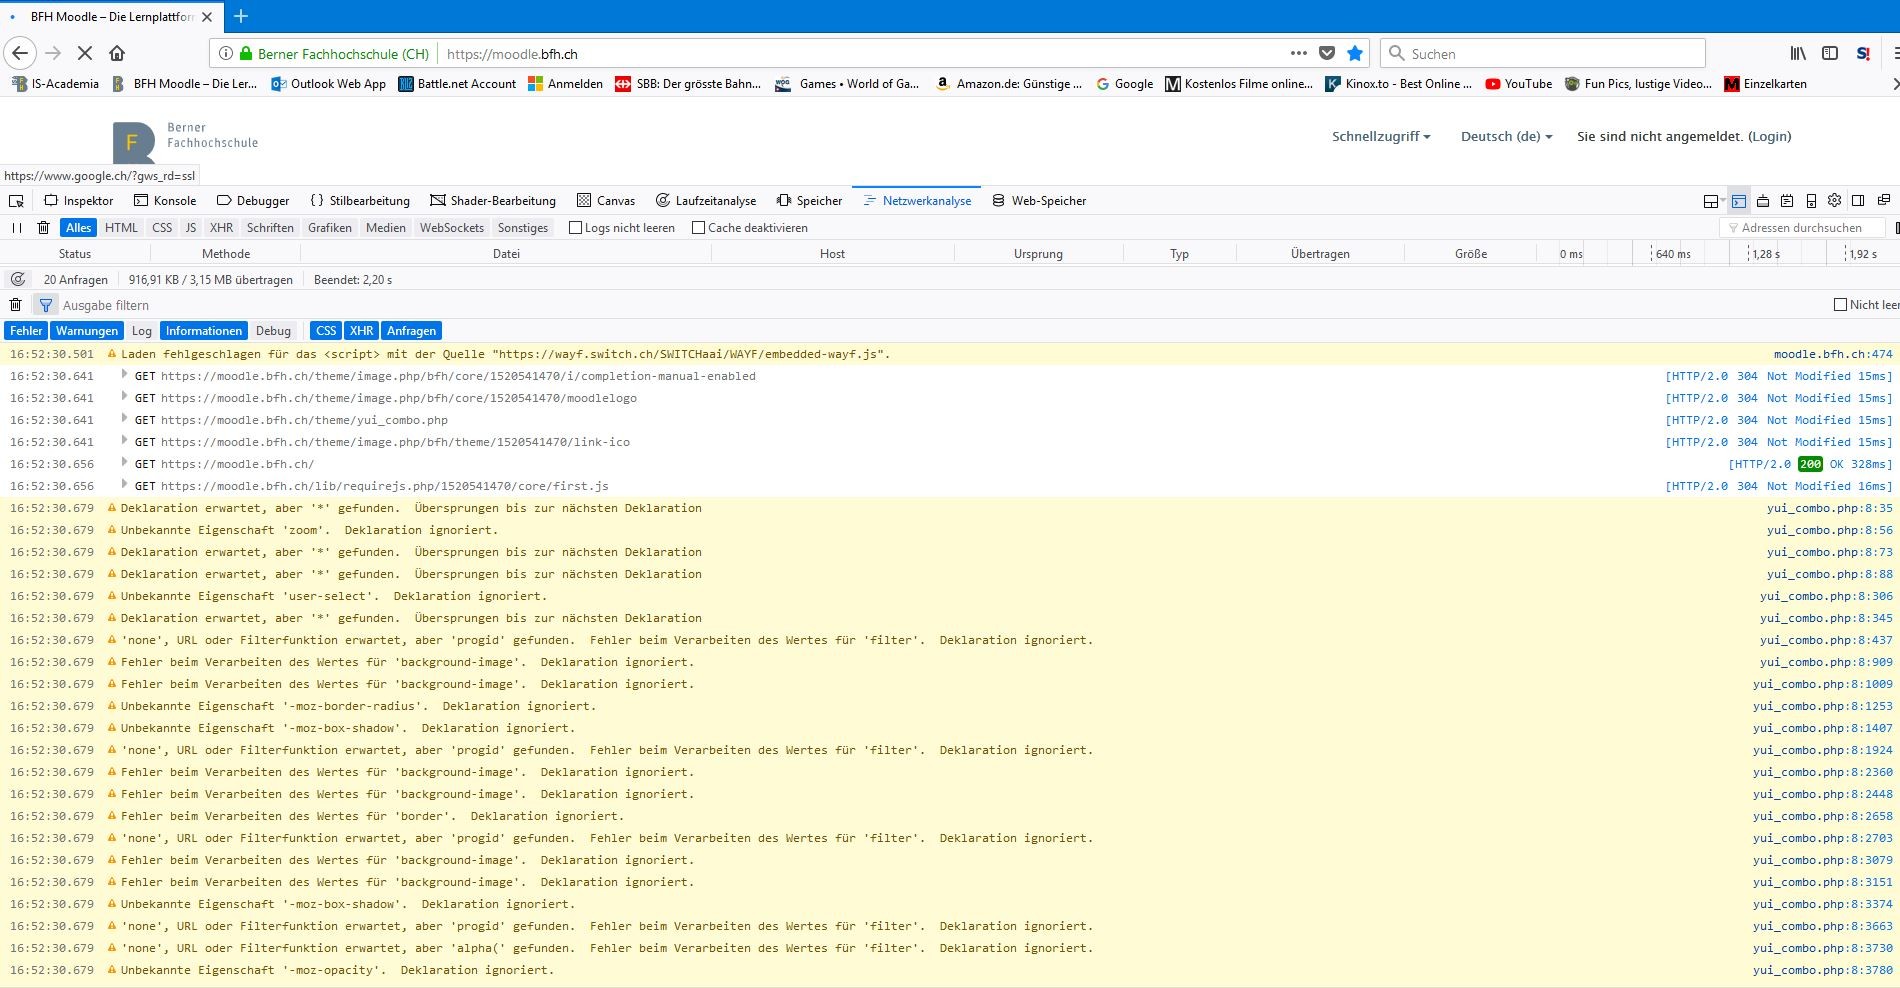The image size is (1900, 988).
Task: Open the Deutsch (de) language dropdown
Action: (x=1505, y=137)
